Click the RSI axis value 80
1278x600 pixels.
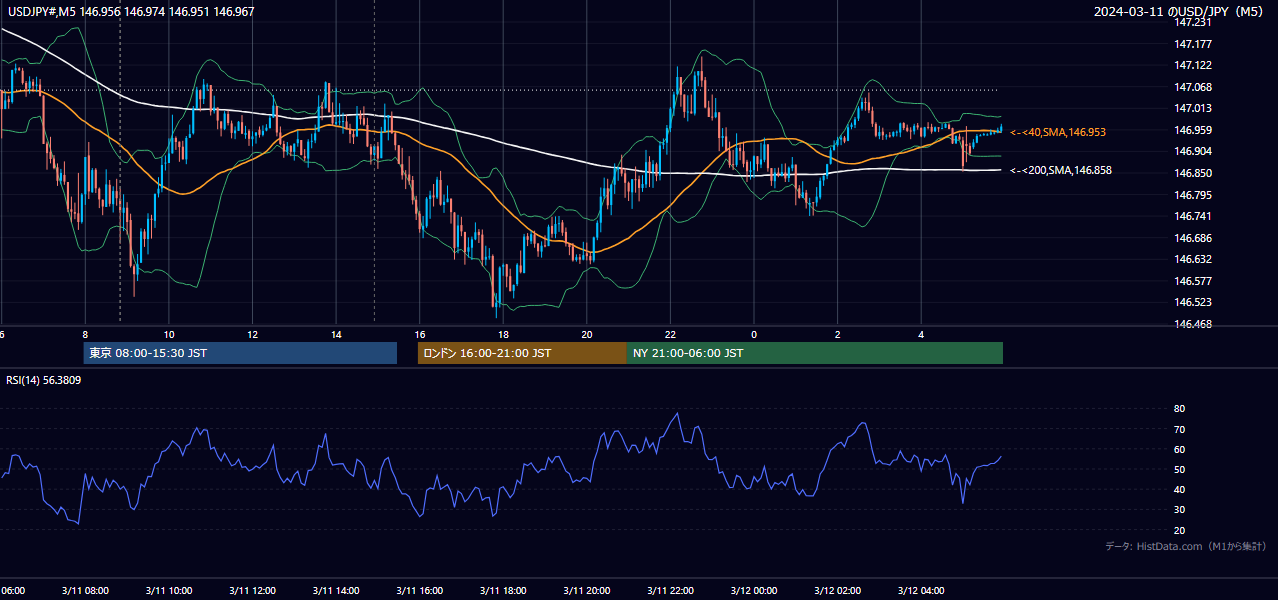click(x=1179, y=409)
